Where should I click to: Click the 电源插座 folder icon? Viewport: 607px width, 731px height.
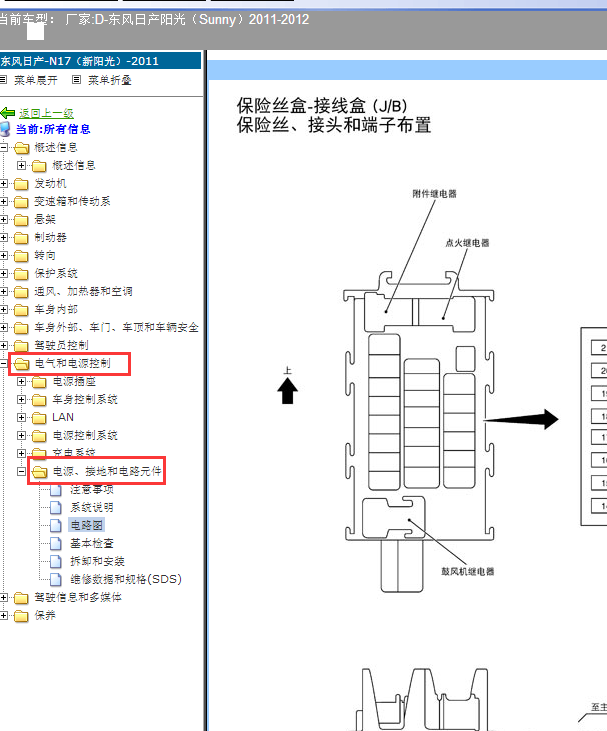39,382
